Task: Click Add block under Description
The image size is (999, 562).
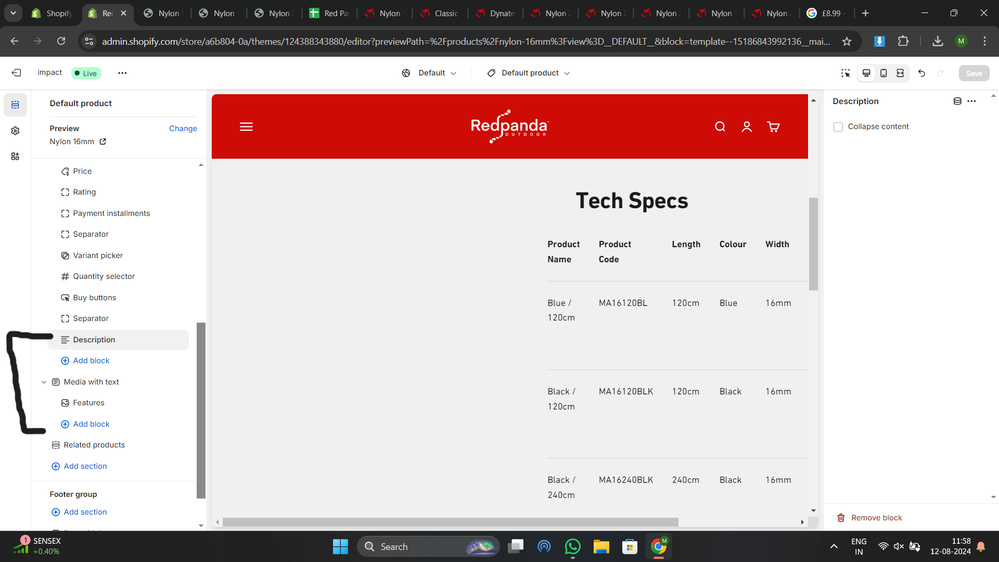Action: 91,361
